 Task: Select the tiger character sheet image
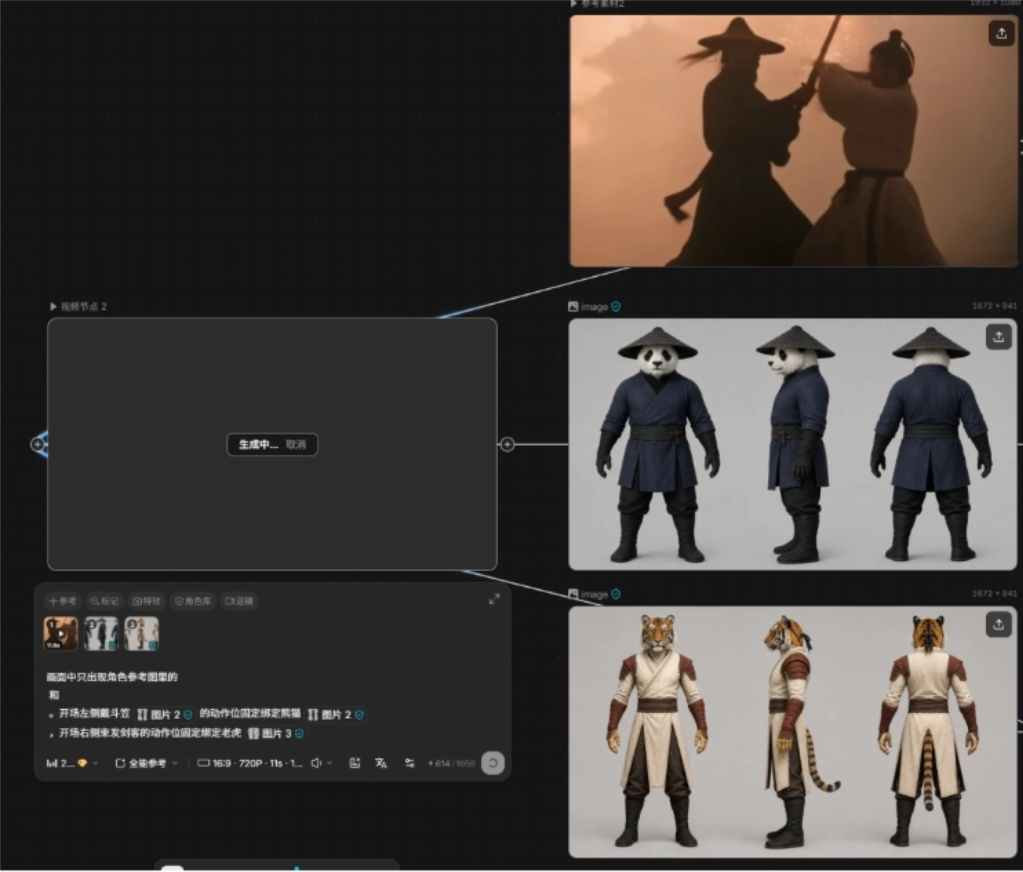[x=792, y=732]
